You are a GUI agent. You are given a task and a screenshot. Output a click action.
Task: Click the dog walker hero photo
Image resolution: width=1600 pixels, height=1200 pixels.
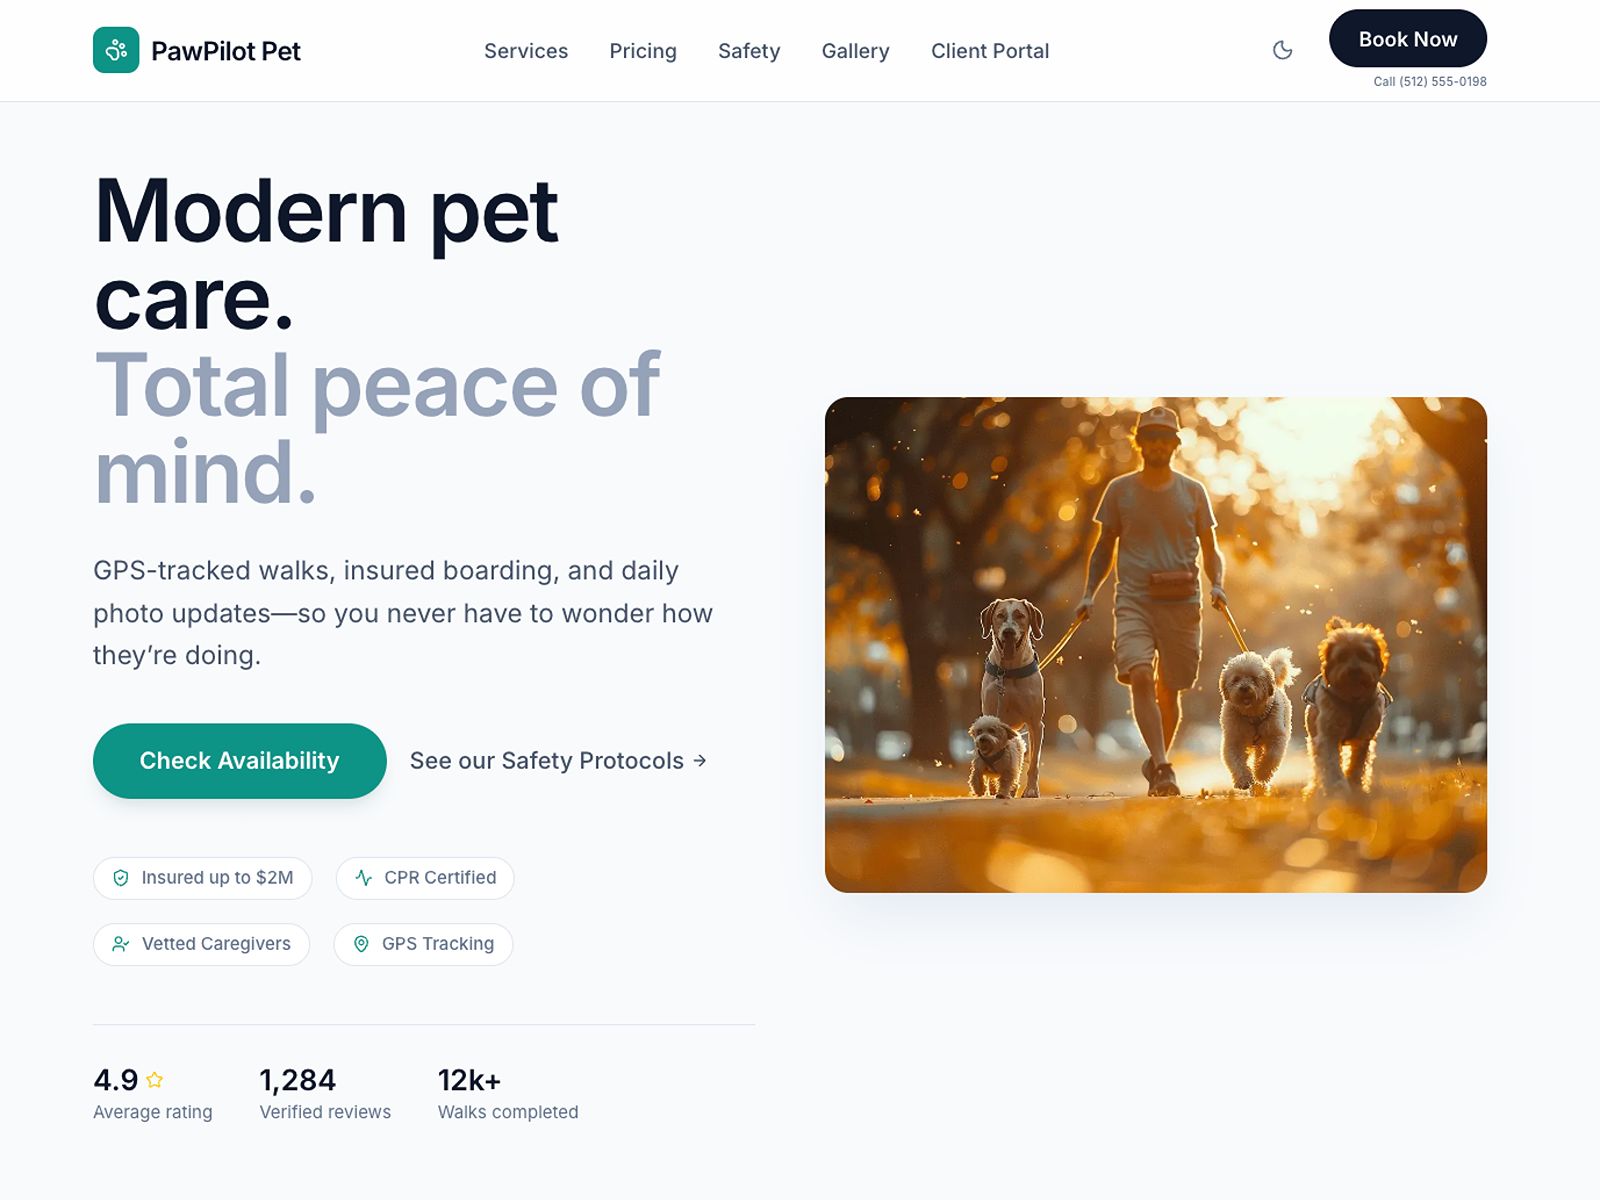[1156, 645]
